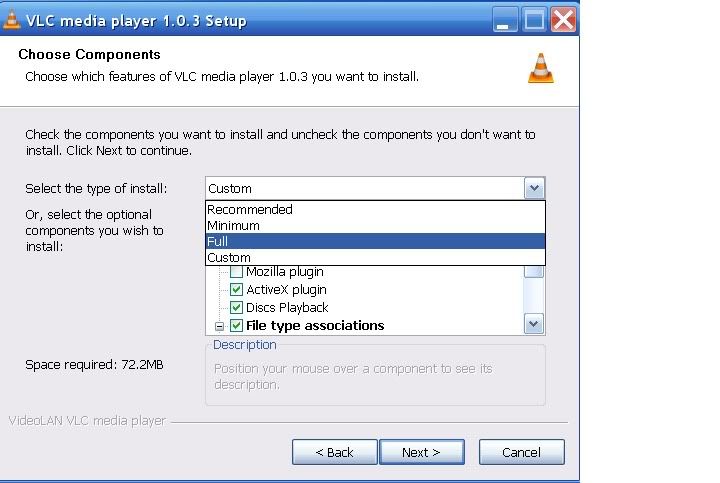This screenshot has height=483, width=720.
Task: Select Recommended install type option
Action: (375, 209)
